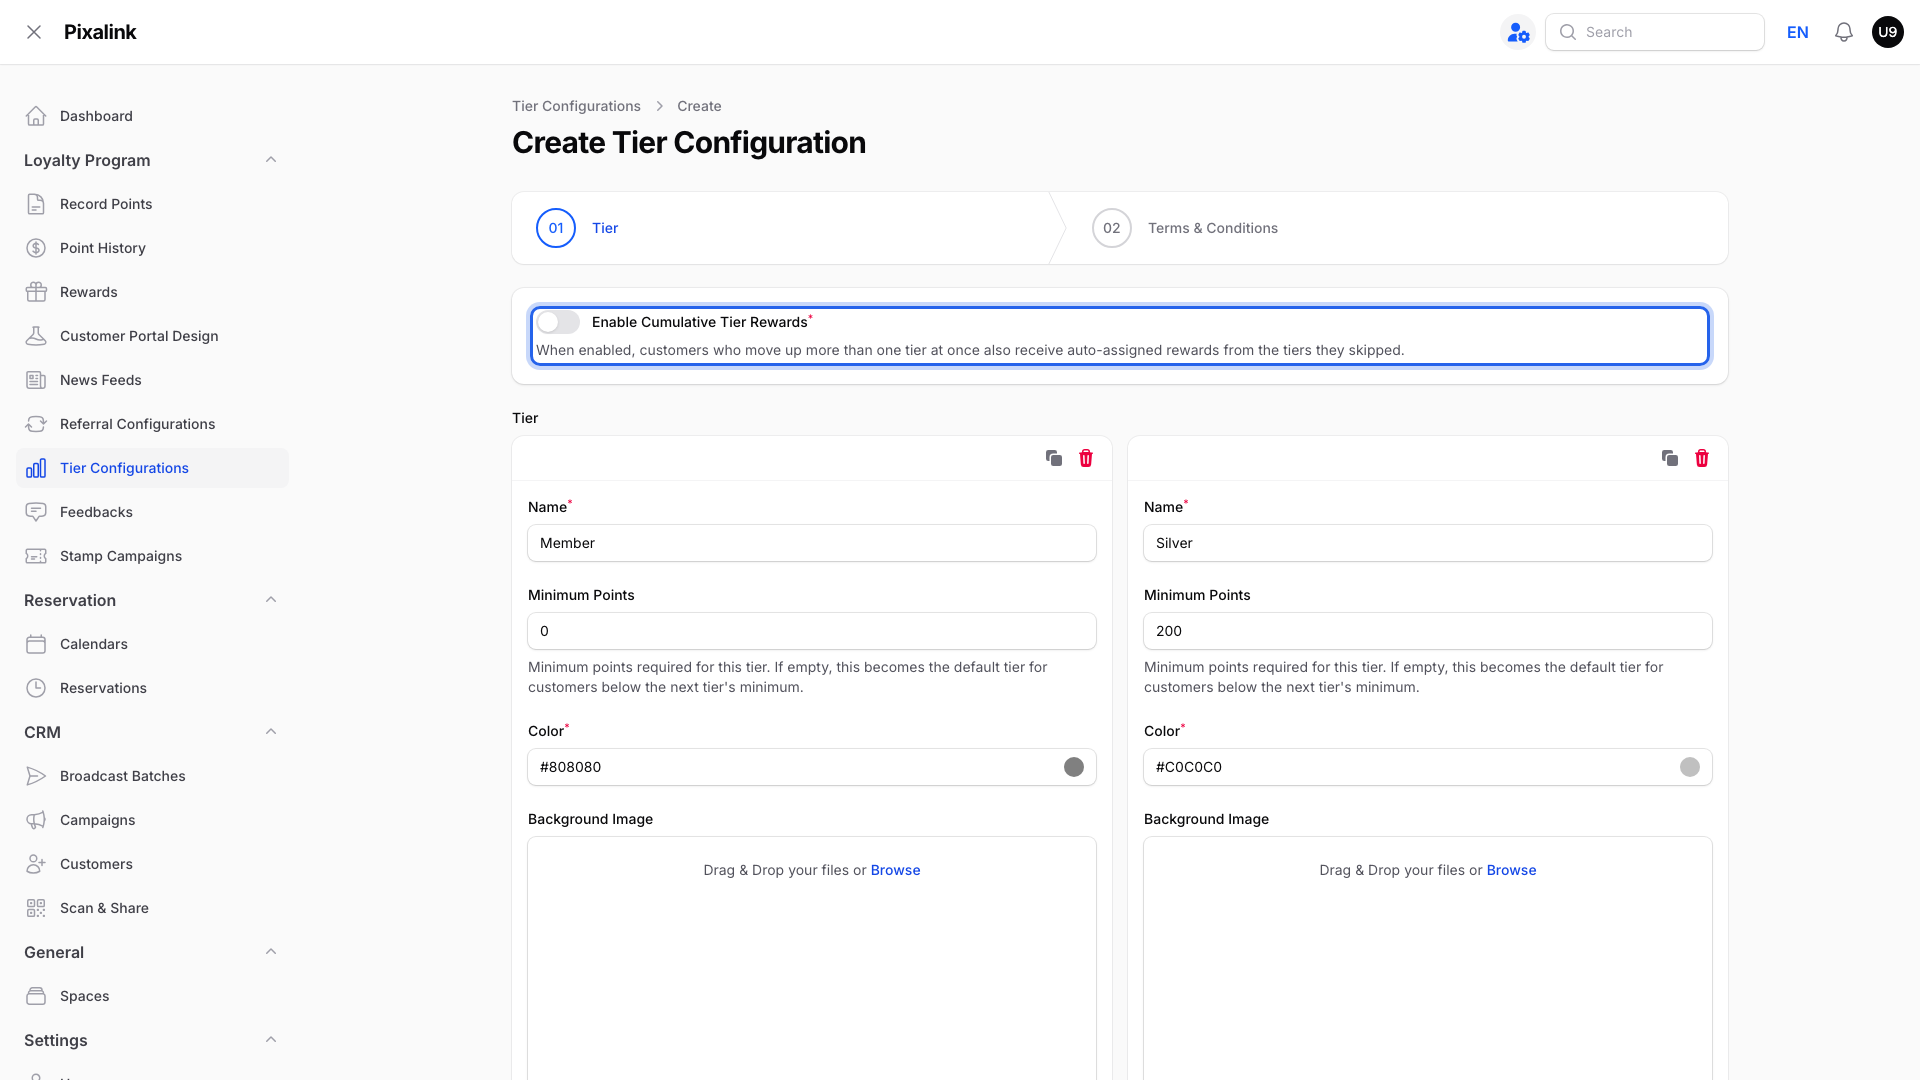1920x1080 pixels.
Task: Collapse the Settings section
Action: pos(271,1040)
